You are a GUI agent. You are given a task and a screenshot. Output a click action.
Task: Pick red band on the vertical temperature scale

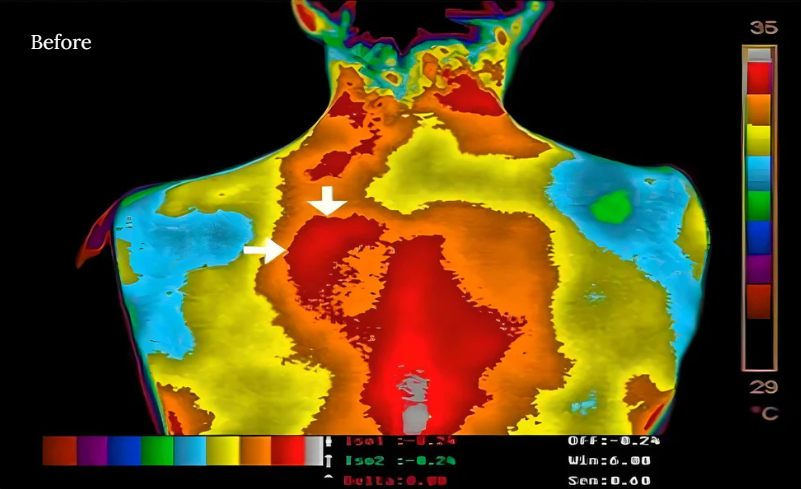click(x=759, y=77)
